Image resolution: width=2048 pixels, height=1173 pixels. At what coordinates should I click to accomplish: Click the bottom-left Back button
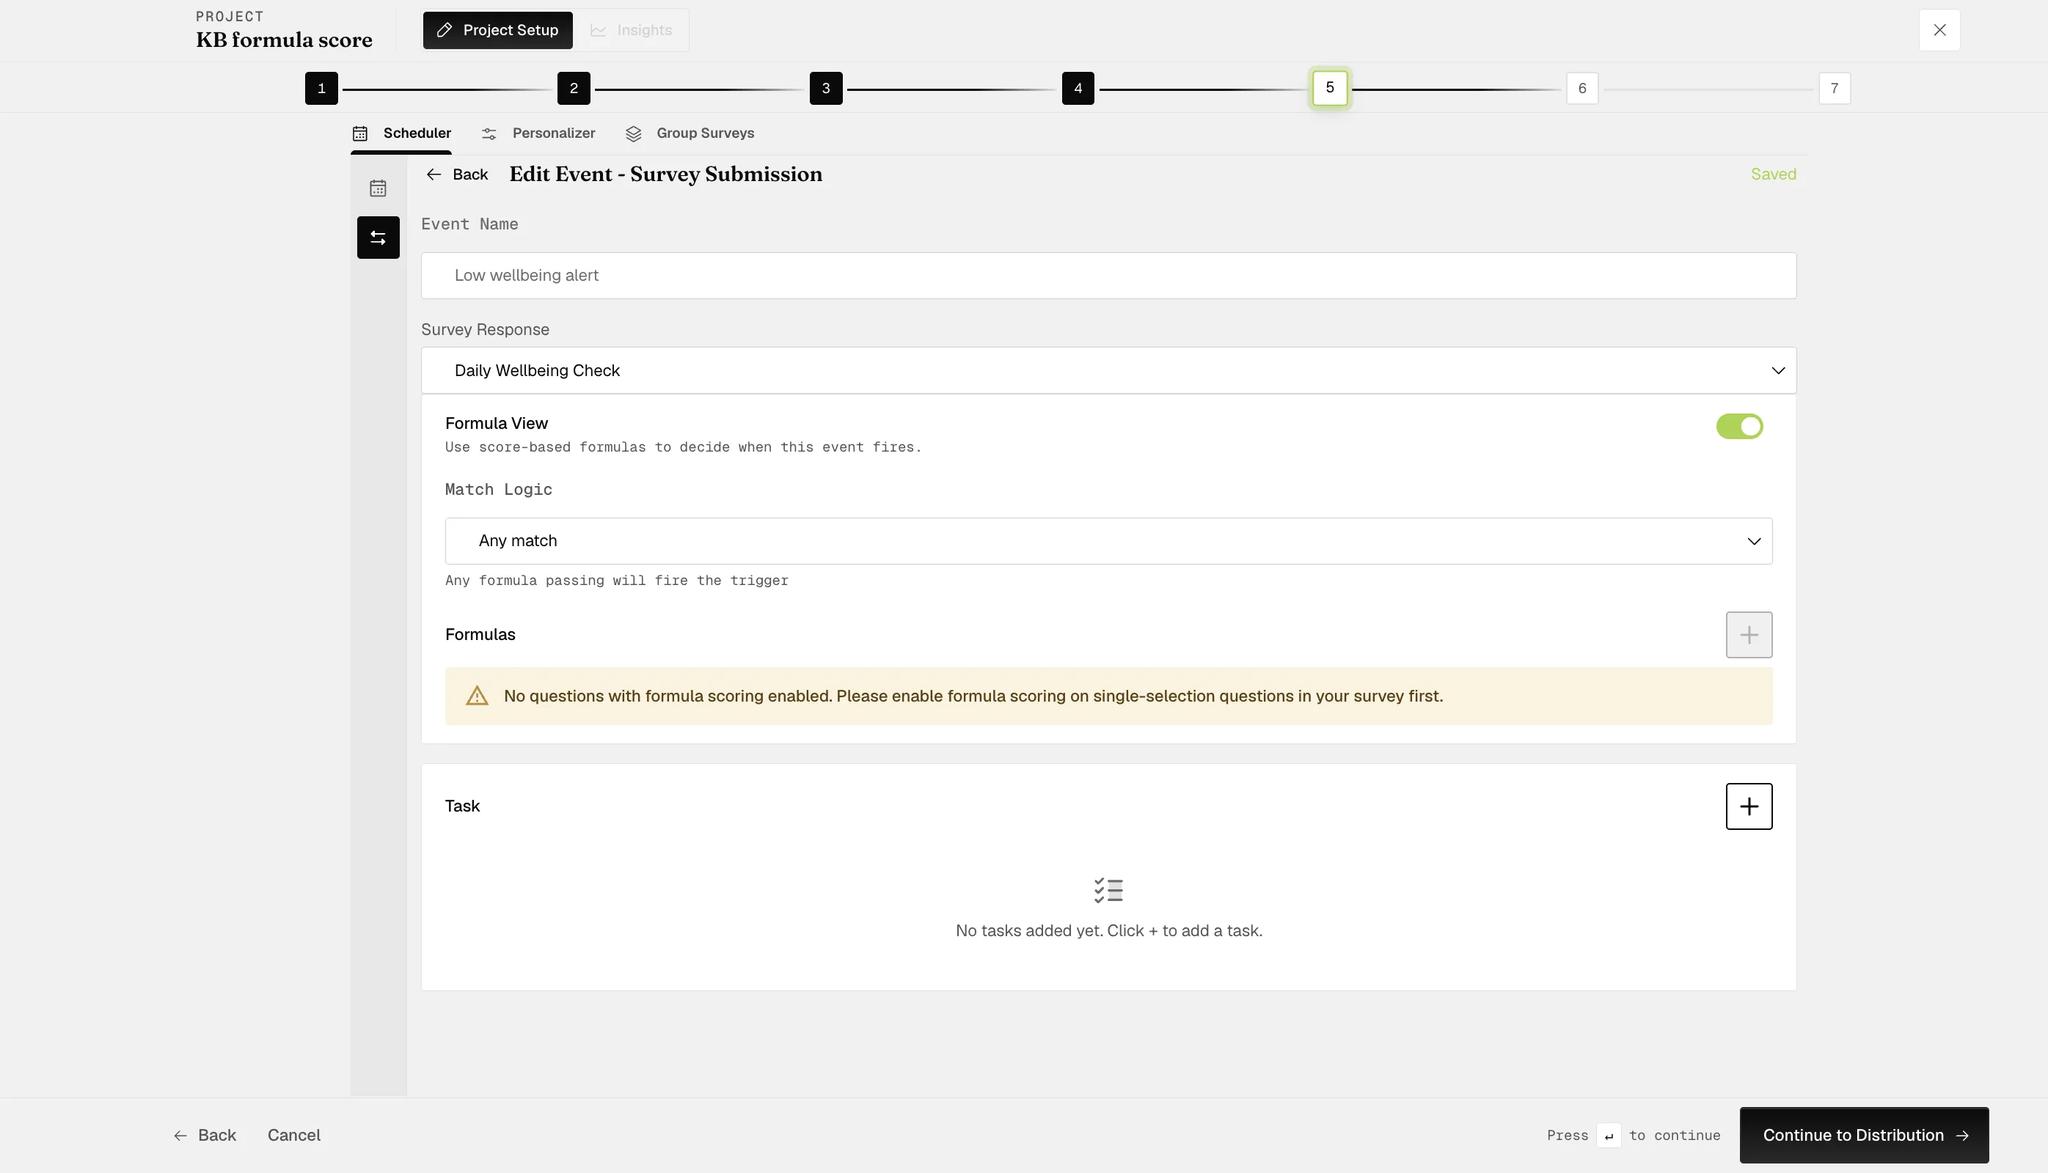205,1135
